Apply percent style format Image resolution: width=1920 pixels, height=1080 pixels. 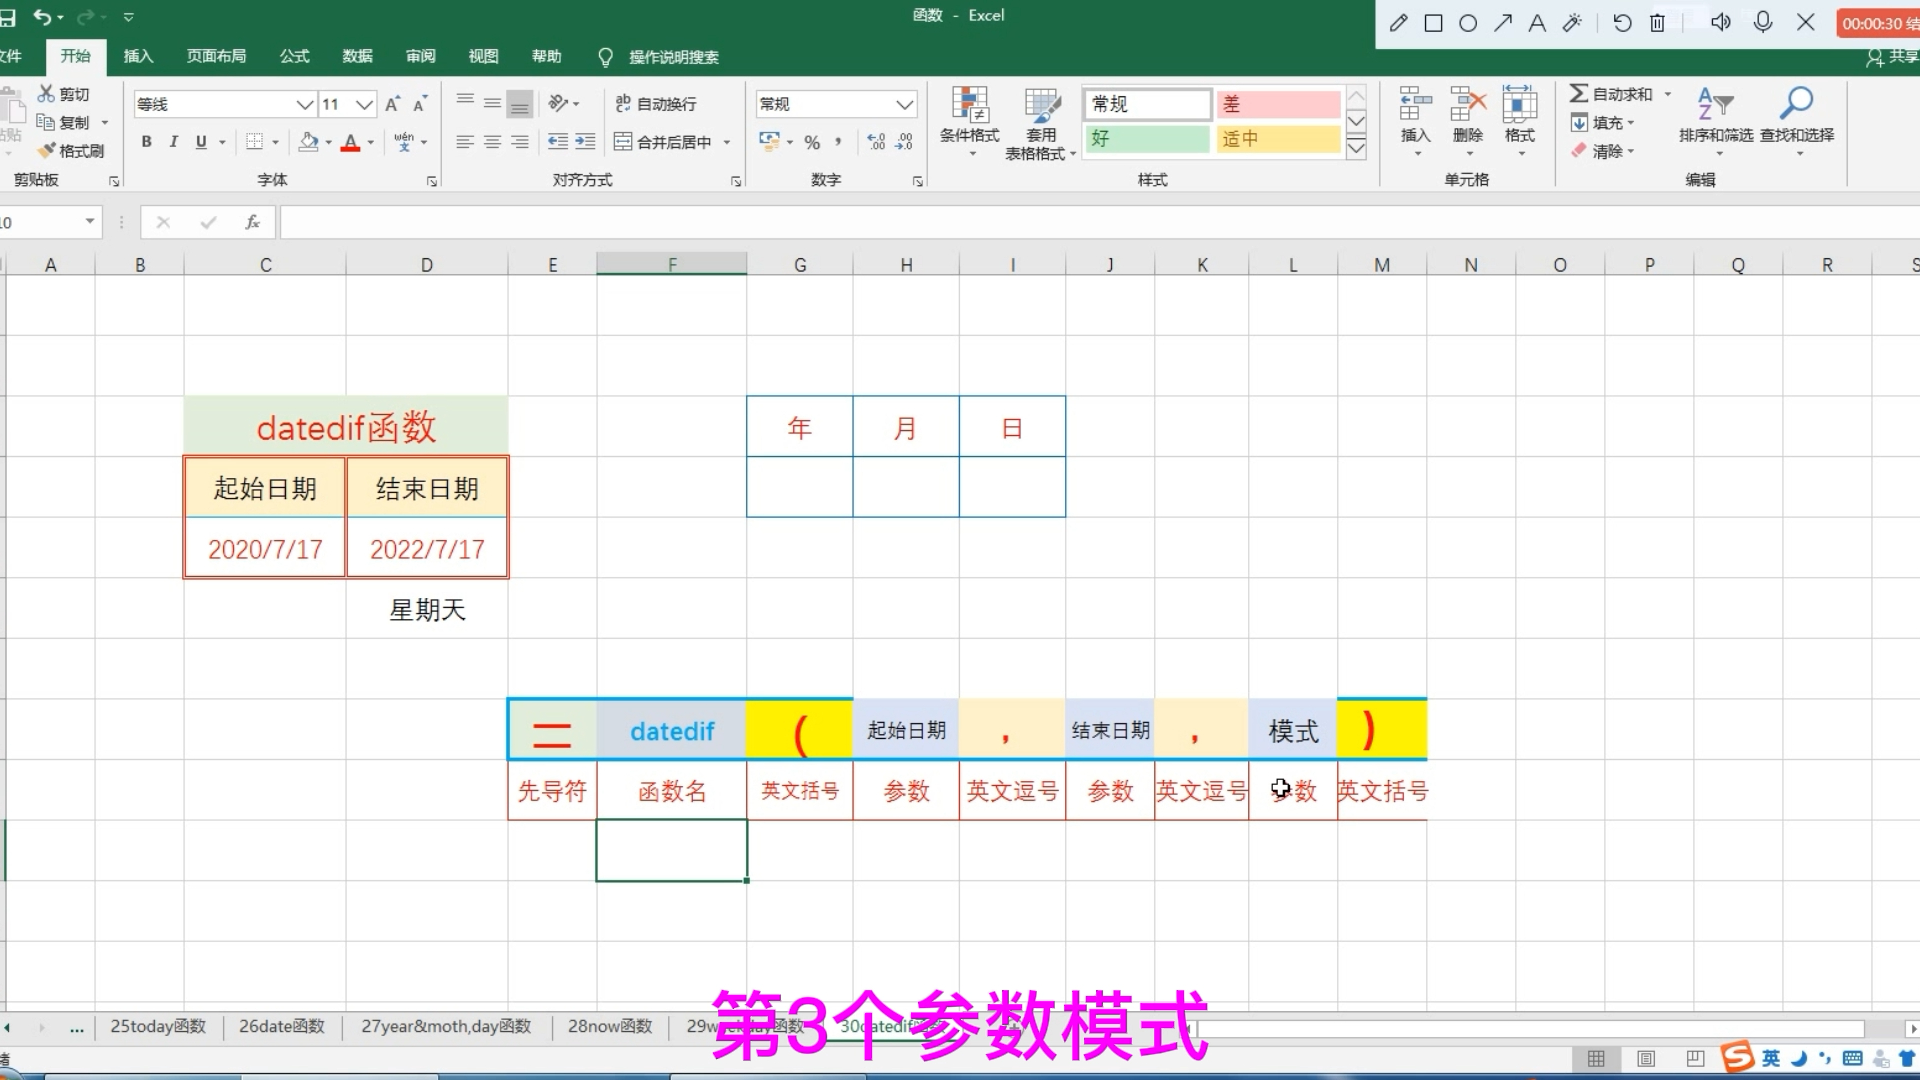[x=812, y=142]
